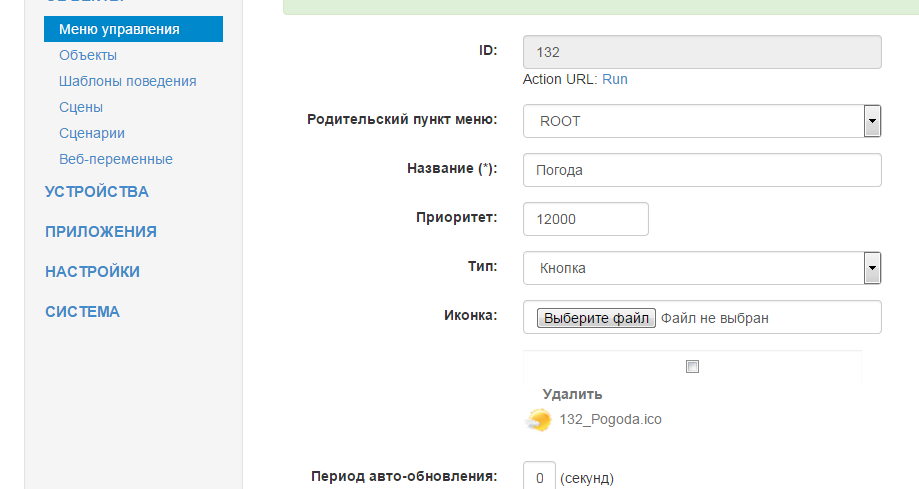Open Меню управления in the sidebar
The image size is (919, 489).
(x=119, y=29)
